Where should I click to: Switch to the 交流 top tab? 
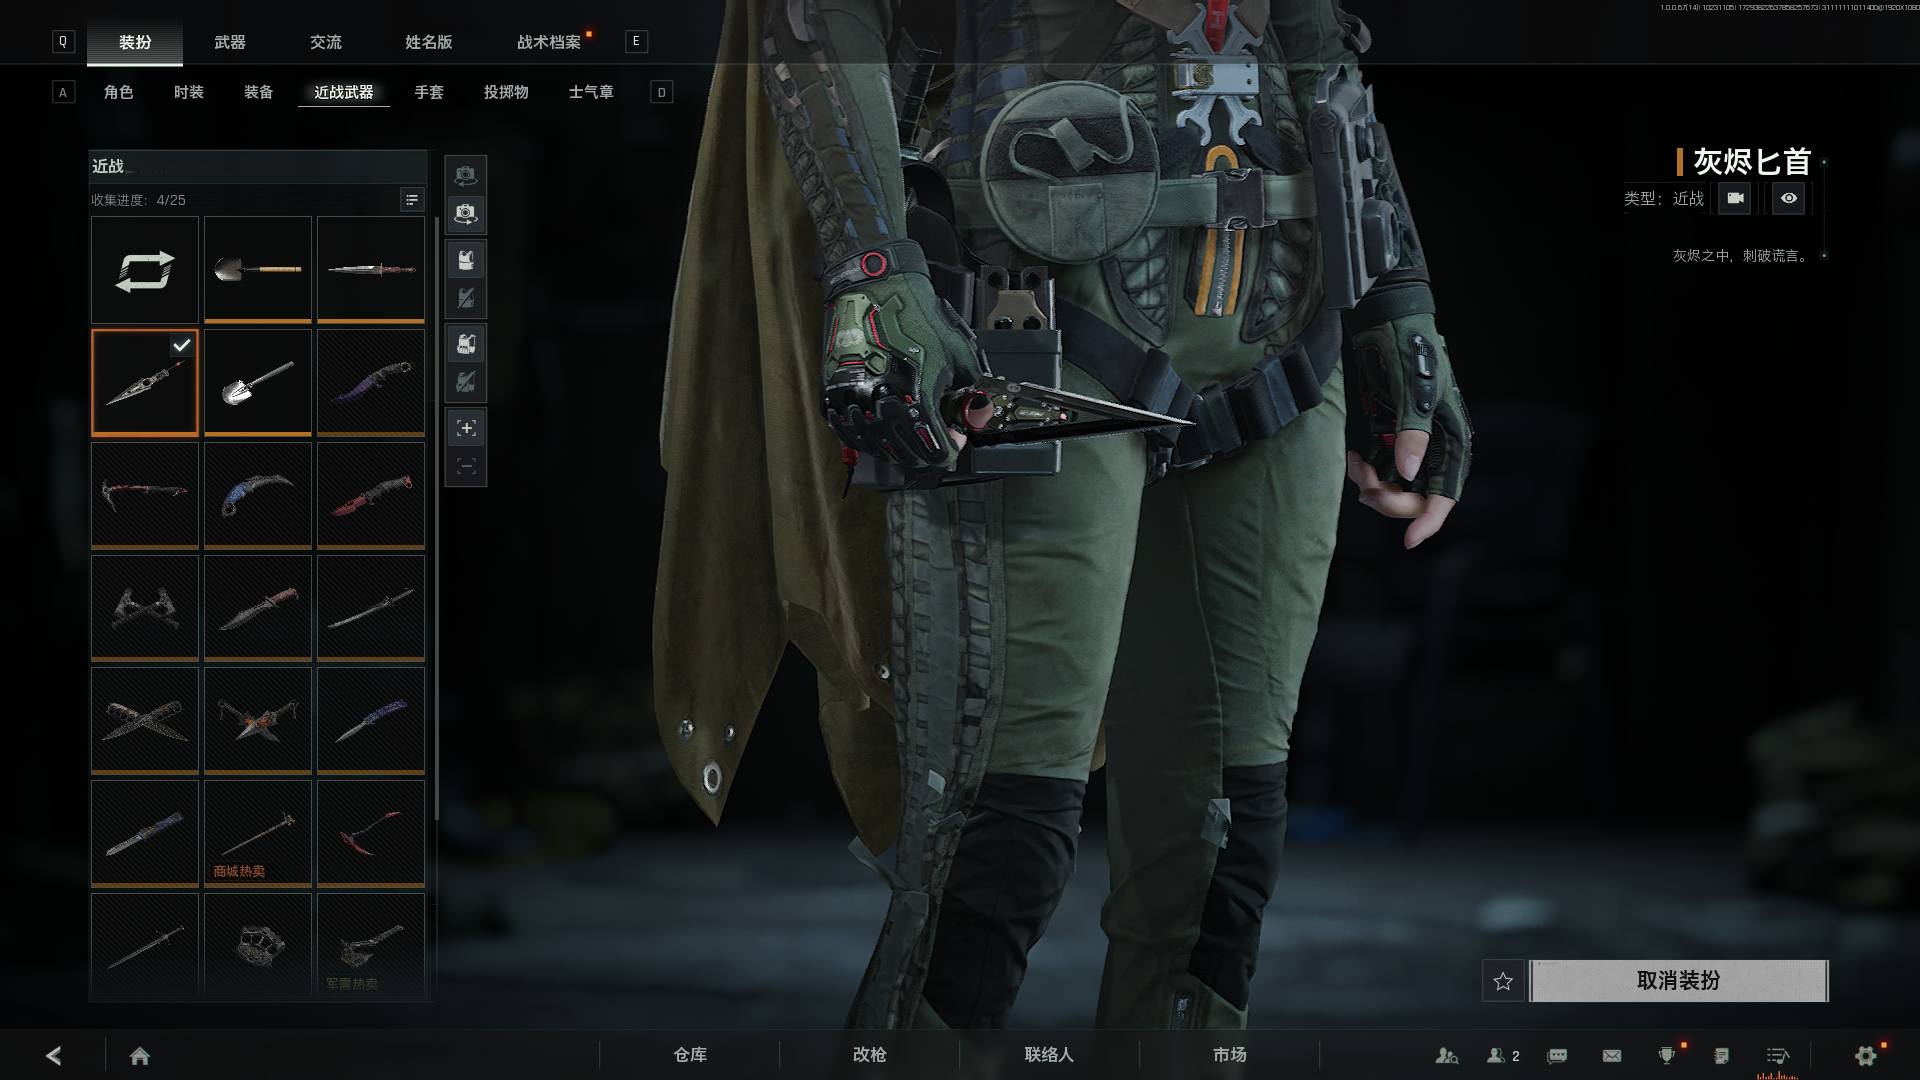click(x=326, y=42)
